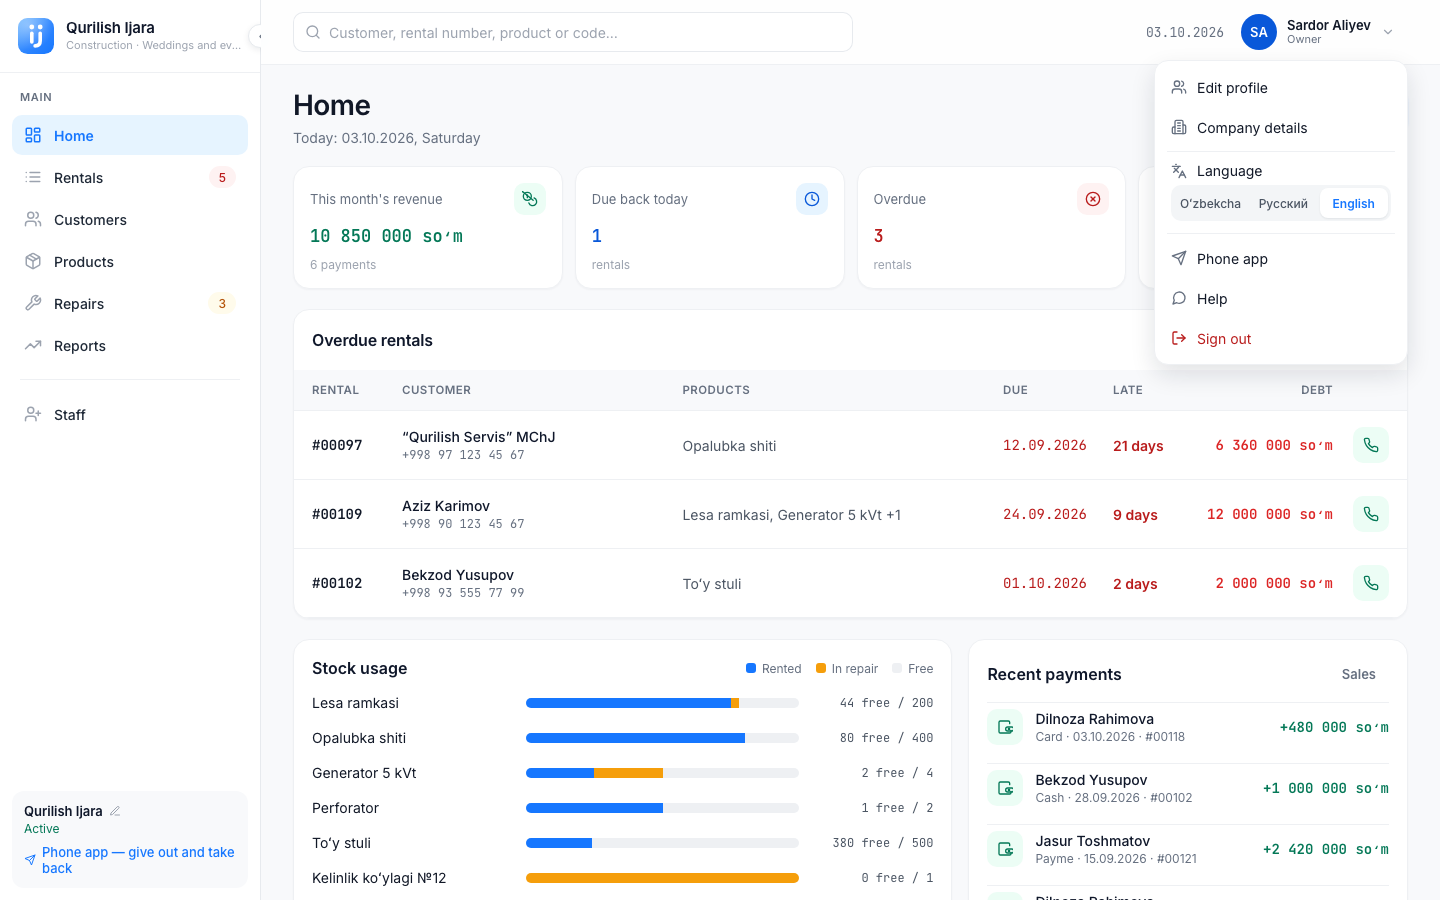The image size is (1440, 900).
Task: Open the Products page
Action: tap(130, 261)
